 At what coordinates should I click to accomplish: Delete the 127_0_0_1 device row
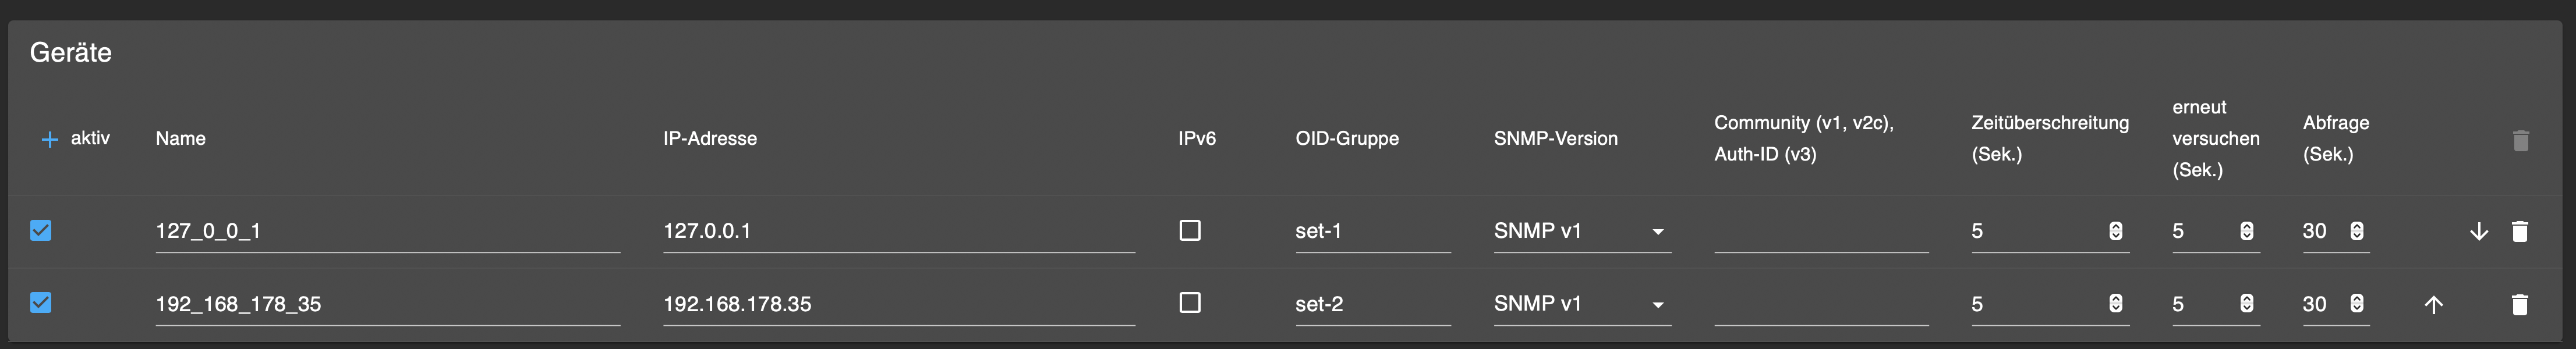(2520, 232)
